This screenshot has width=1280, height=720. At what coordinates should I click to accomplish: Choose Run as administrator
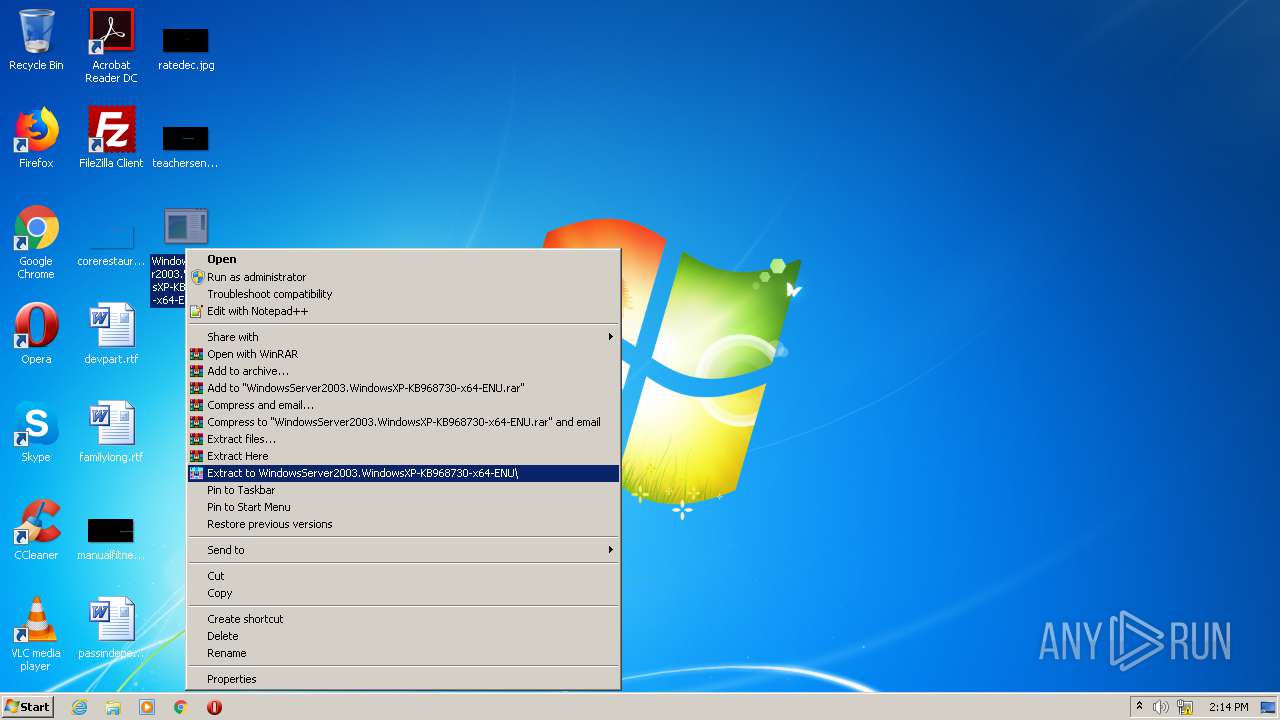(x=404, y=277)
